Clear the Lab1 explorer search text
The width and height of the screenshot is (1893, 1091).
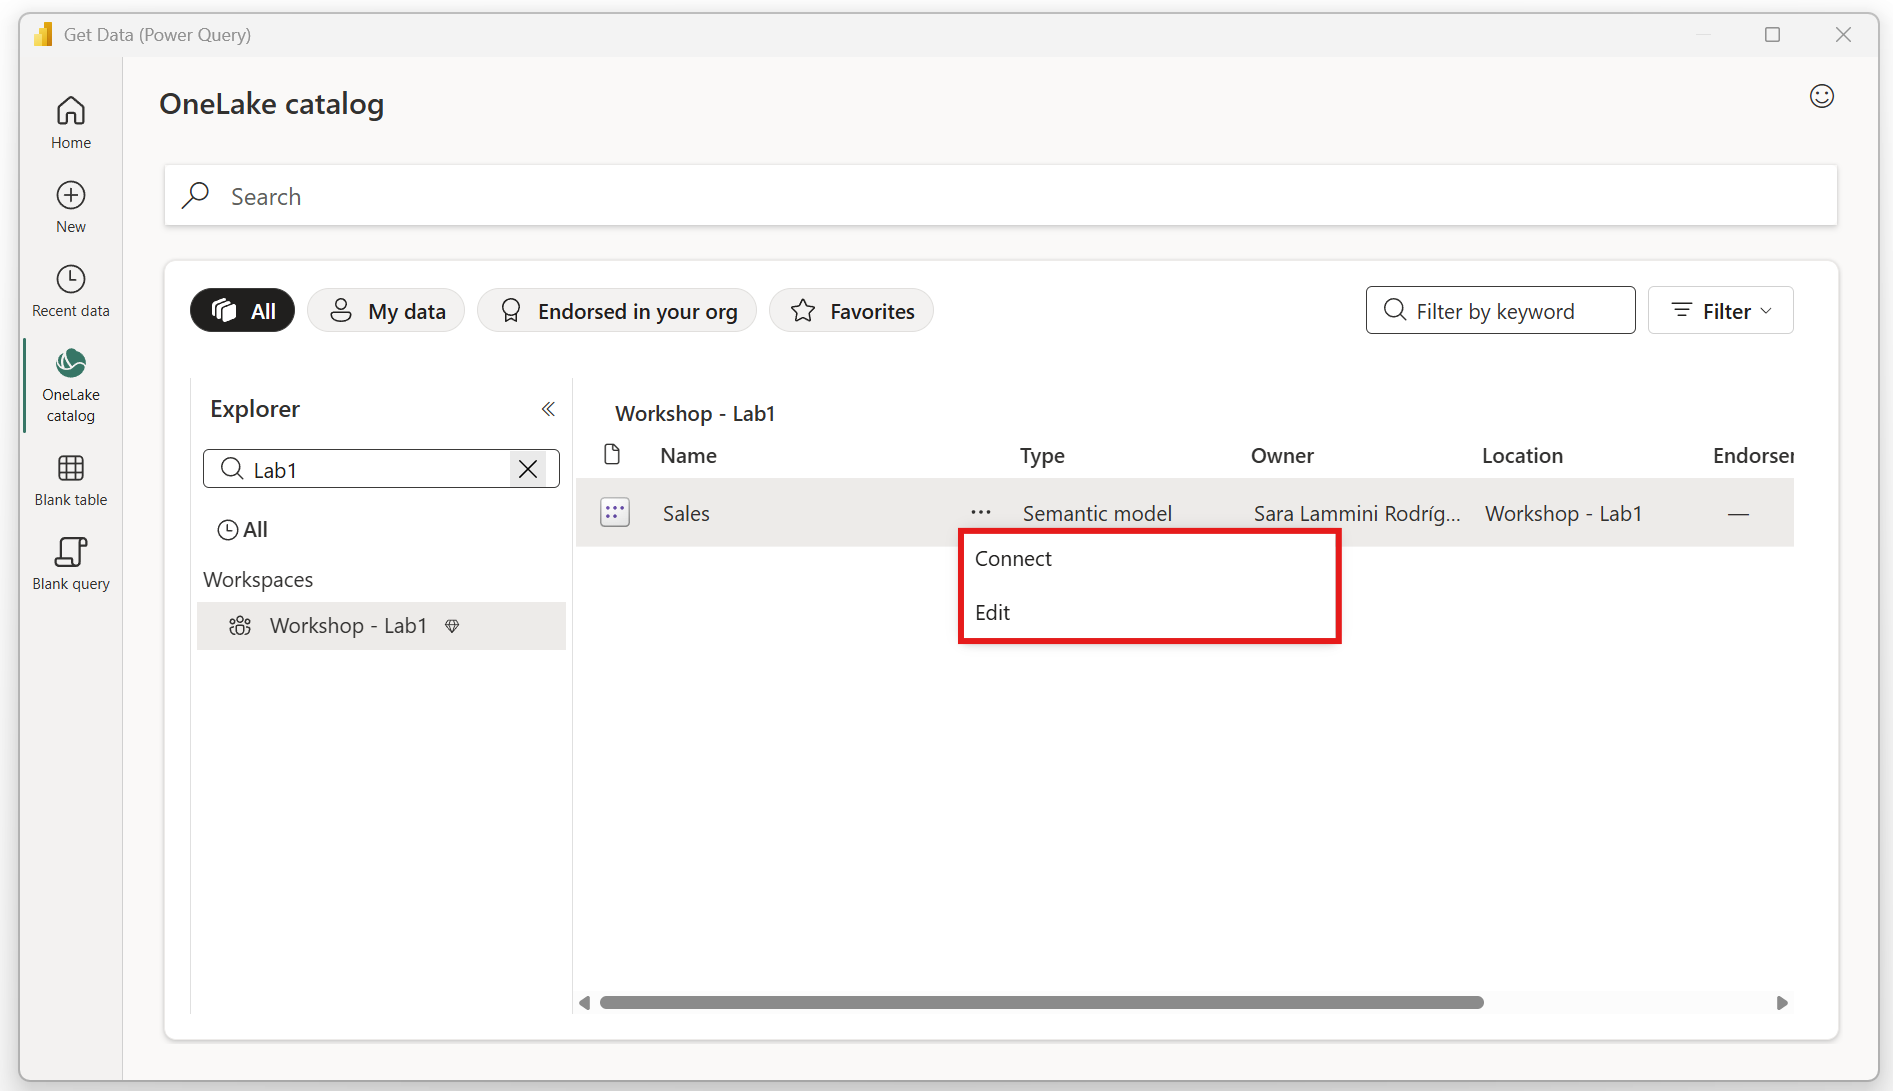528,469
